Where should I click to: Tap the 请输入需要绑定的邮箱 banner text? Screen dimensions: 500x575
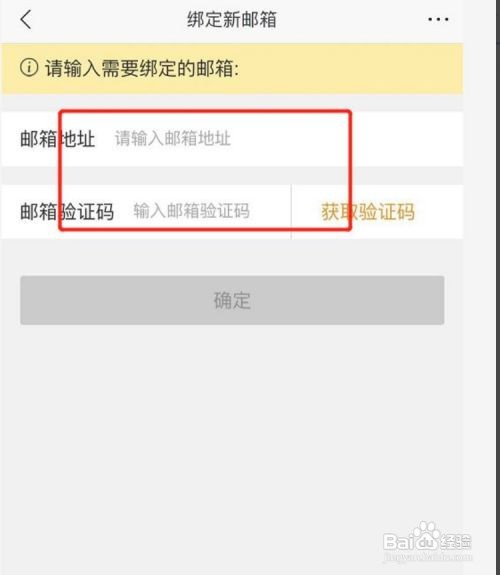pos(142,68)
